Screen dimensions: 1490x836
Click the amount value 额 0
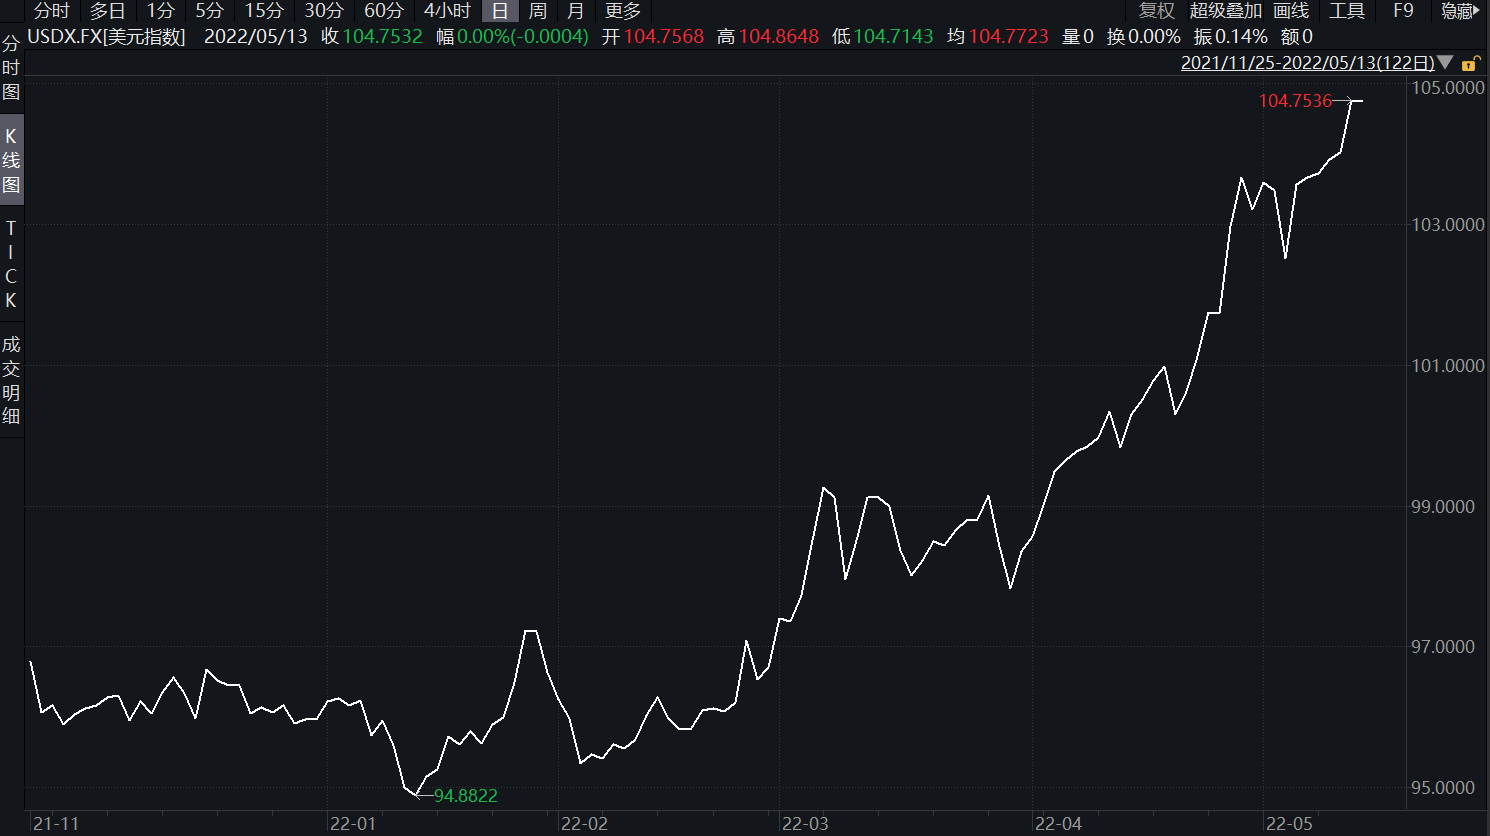(x=1297, y=37)
